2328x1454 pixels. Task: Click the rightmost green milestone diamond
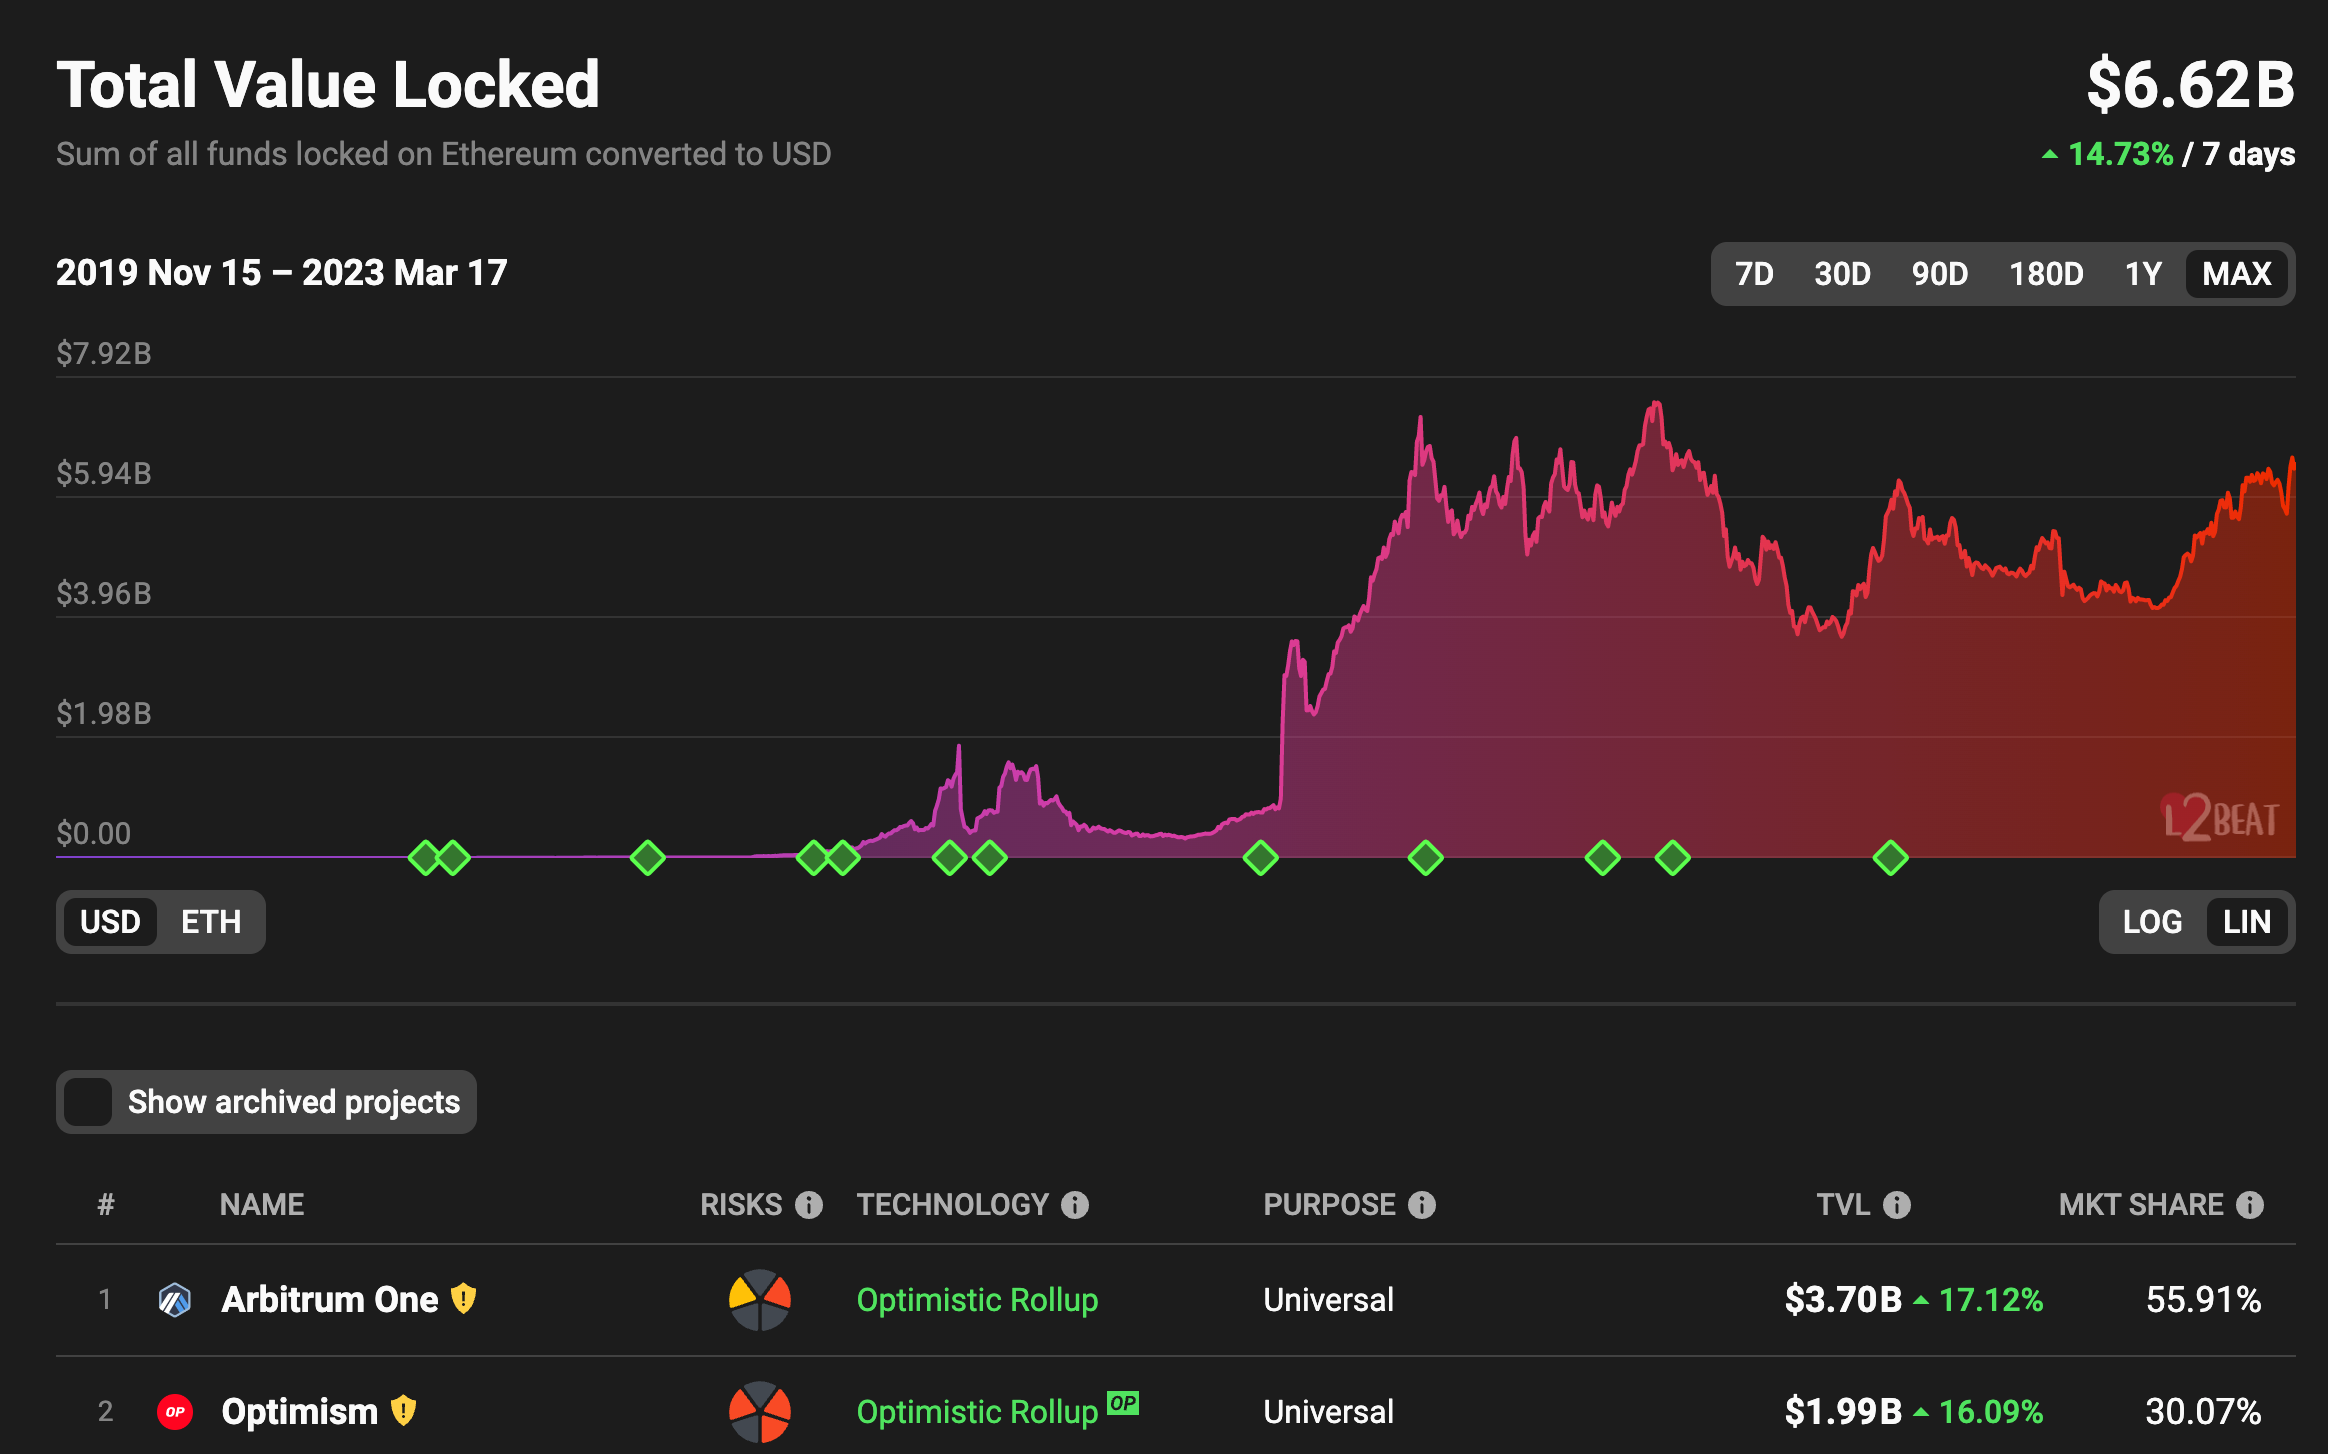1890,857
